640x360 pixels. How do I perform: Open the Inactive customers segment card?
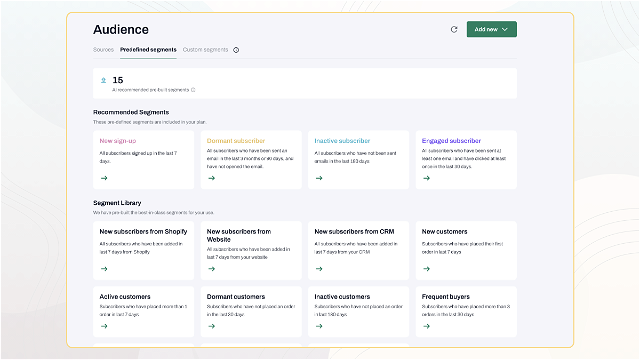(358, 311)
